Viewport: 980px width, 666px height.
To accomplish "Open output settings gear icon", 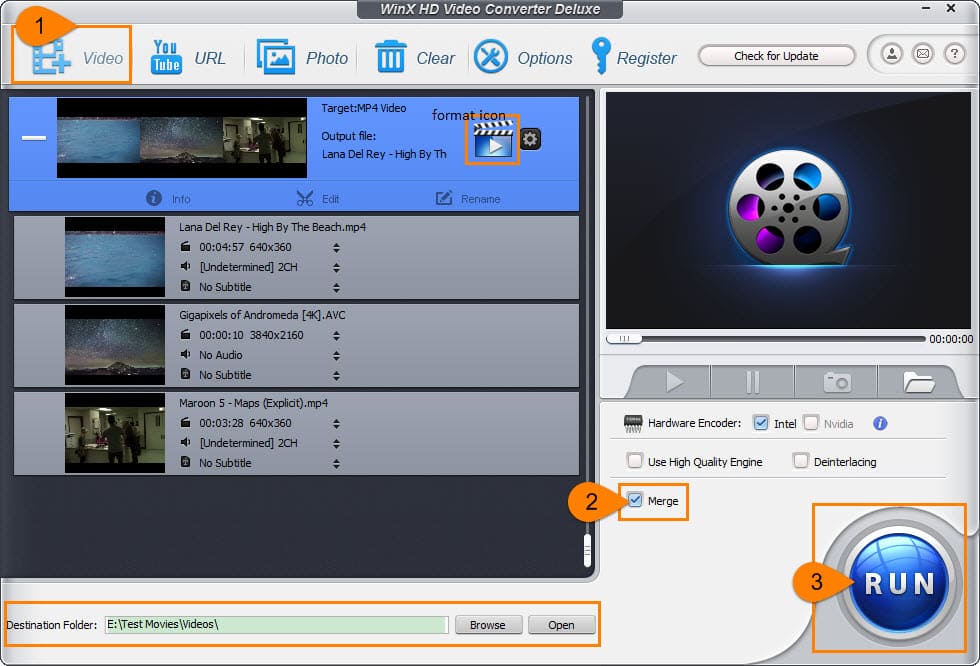I will 530,139.
